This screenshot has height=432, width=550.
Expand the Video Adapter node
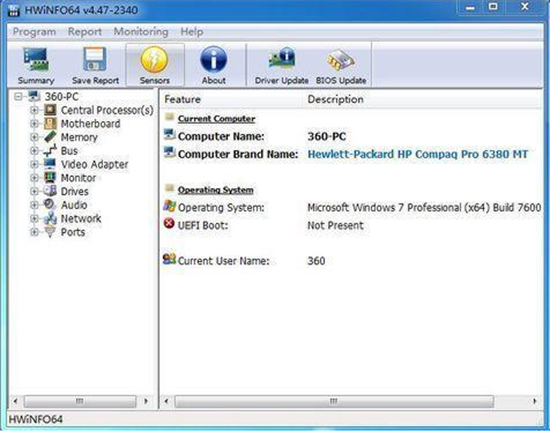34,164
